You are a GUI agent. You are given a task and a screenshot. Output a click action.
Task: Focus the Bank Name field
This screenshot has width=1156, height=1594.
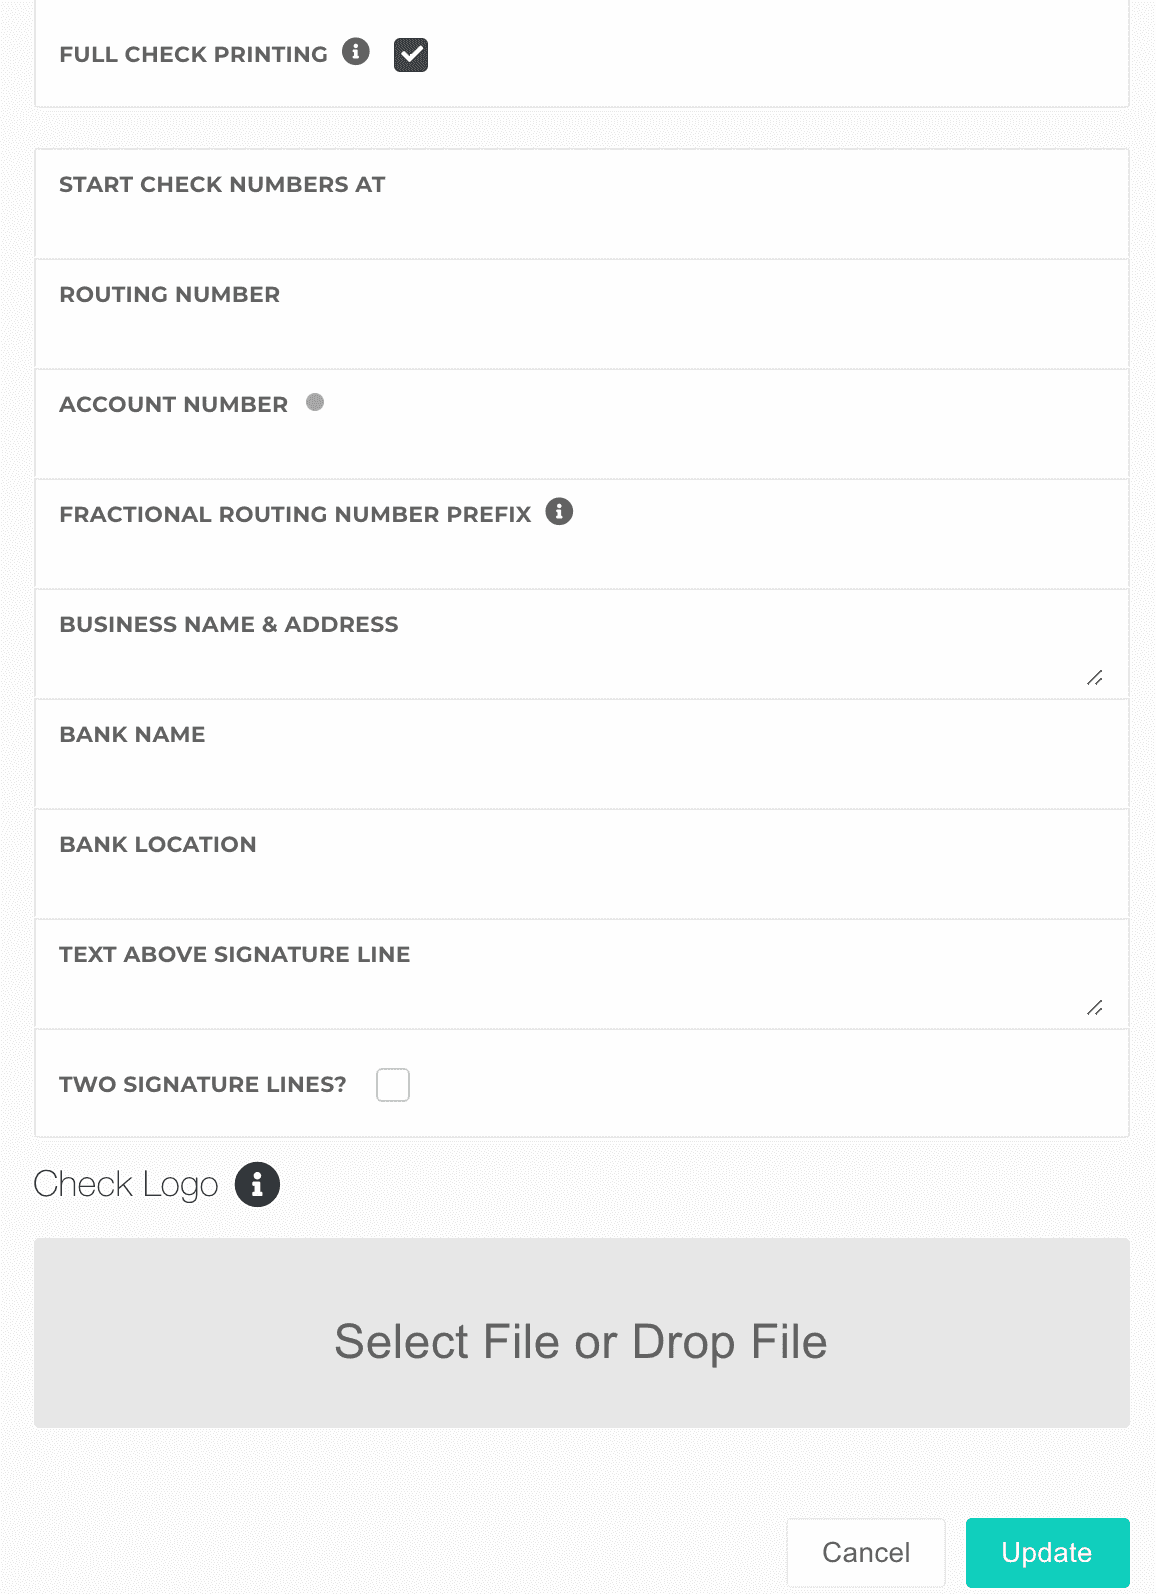click(x=580, y=776)
